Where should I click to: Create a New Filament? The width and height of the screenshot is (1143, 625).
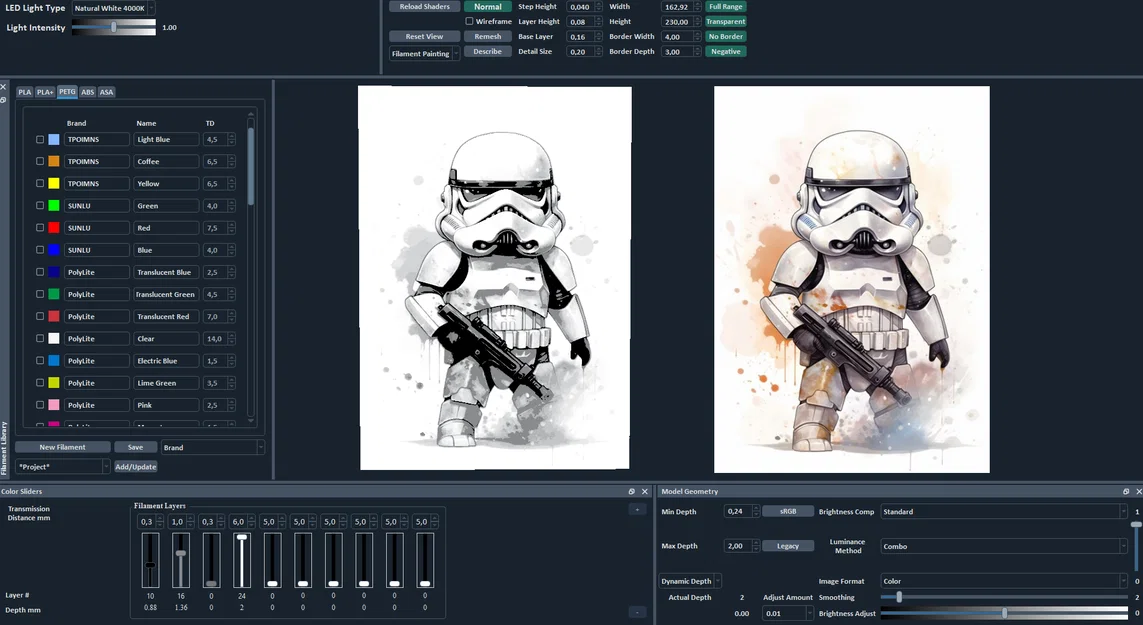63,447
